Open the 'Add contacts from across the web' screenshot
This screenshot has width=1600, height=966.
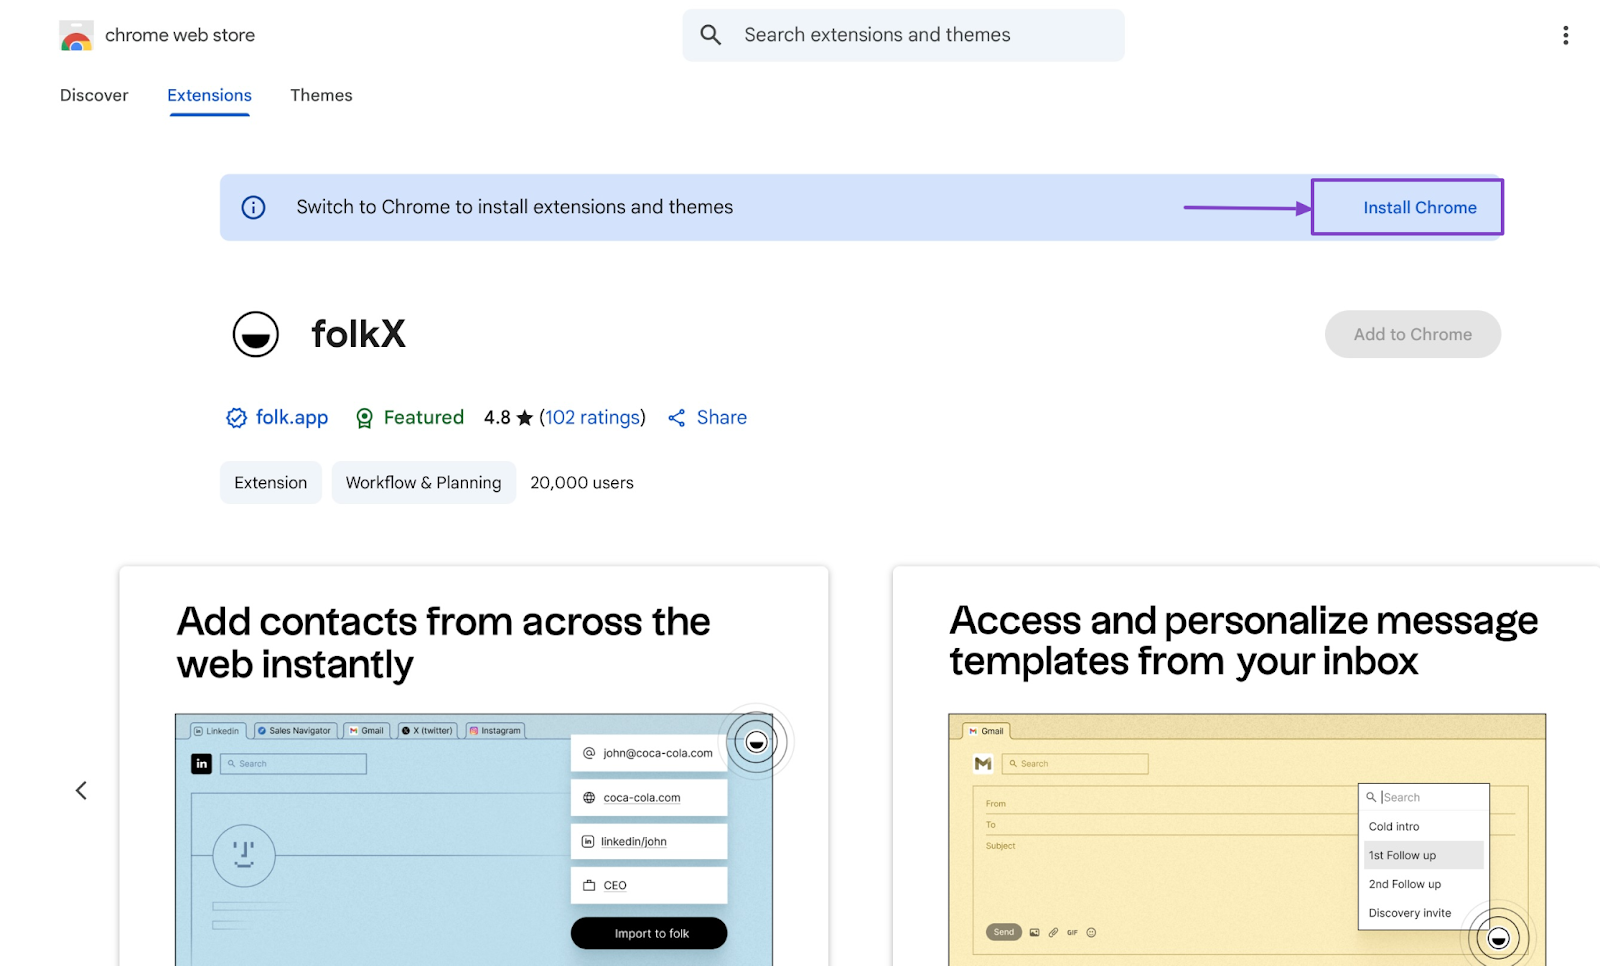pos(474,766)
